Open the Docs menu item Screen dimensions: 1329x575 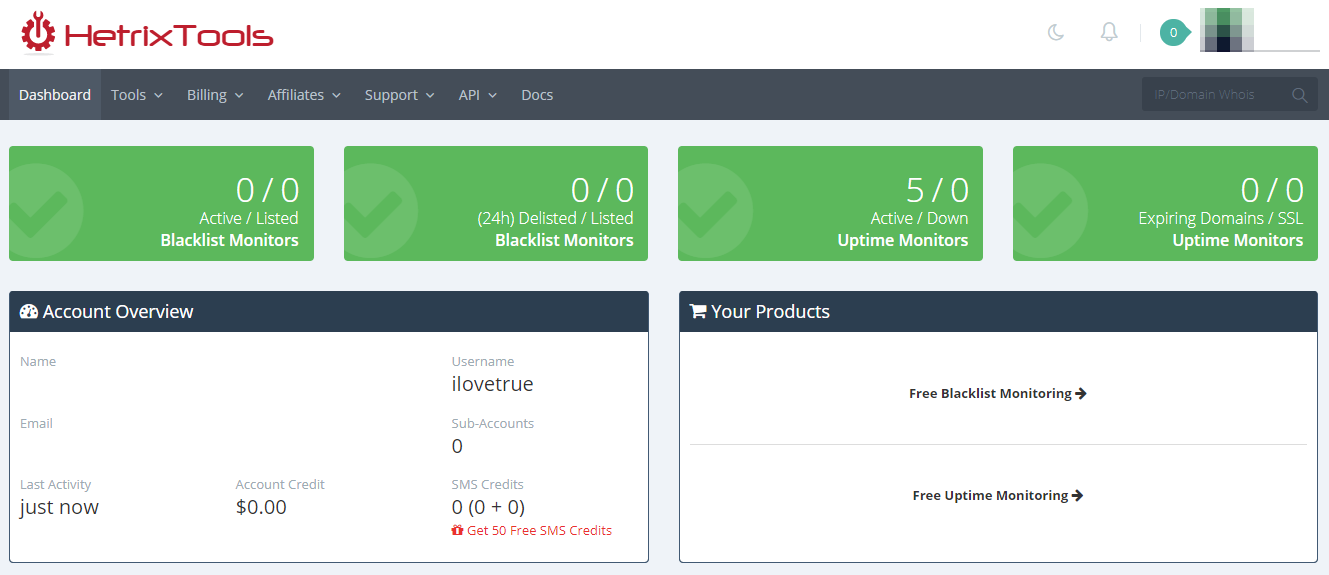(537, 95)
